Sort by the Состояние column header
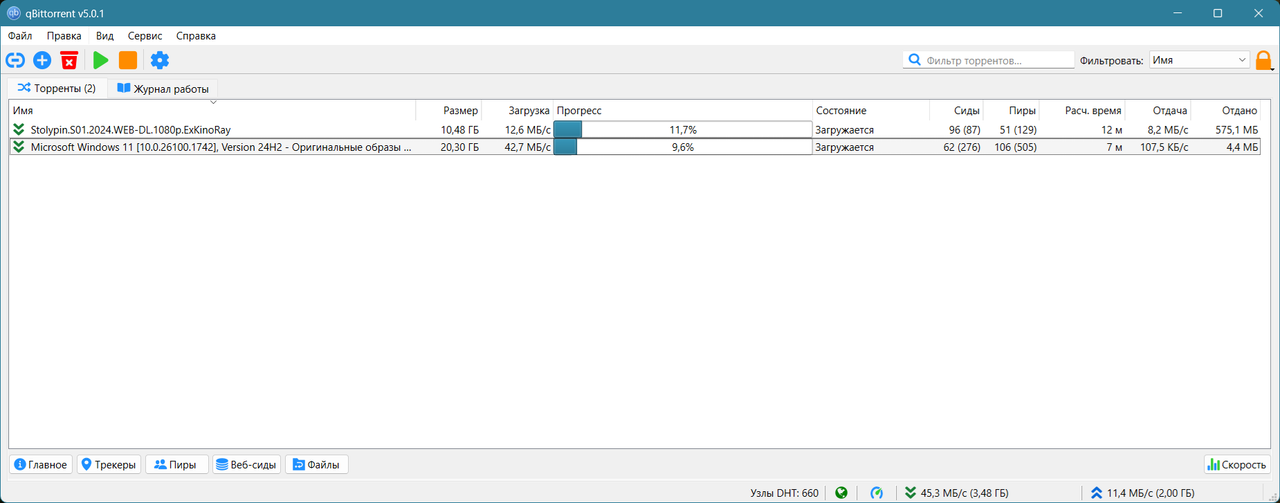This screenshot has width=1280, height=503. pos(871,110)
